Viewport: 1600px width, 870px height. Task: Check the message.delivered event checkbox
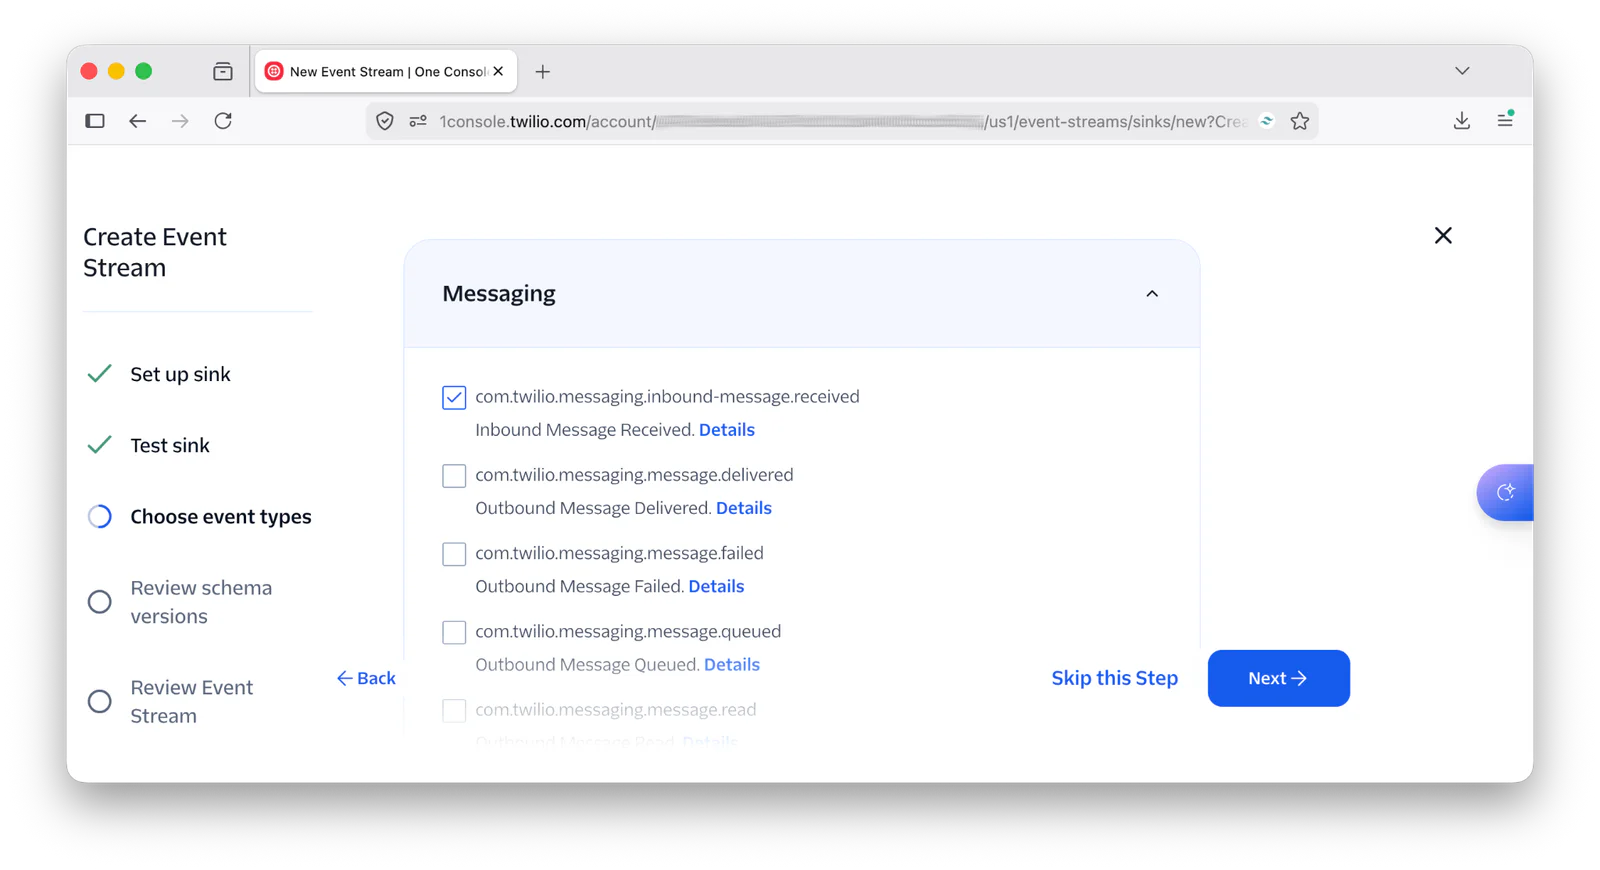454,475
